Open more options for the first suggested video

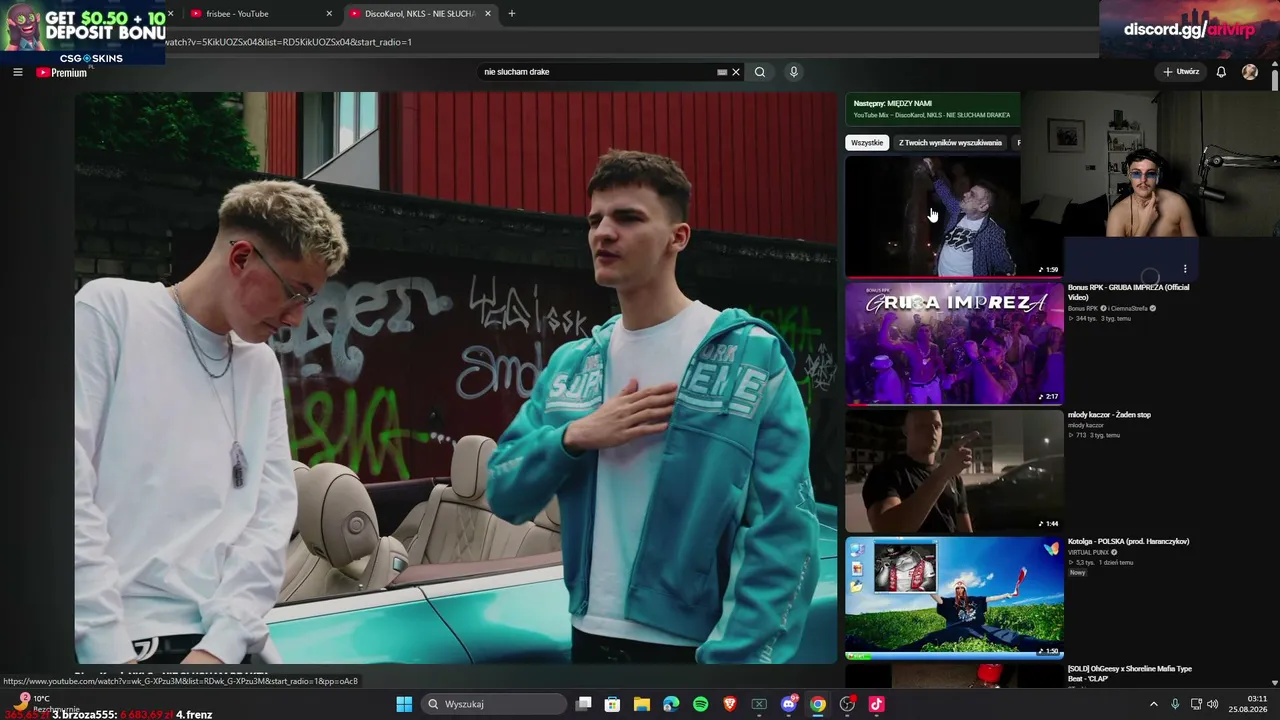[x=1185, y=269]
